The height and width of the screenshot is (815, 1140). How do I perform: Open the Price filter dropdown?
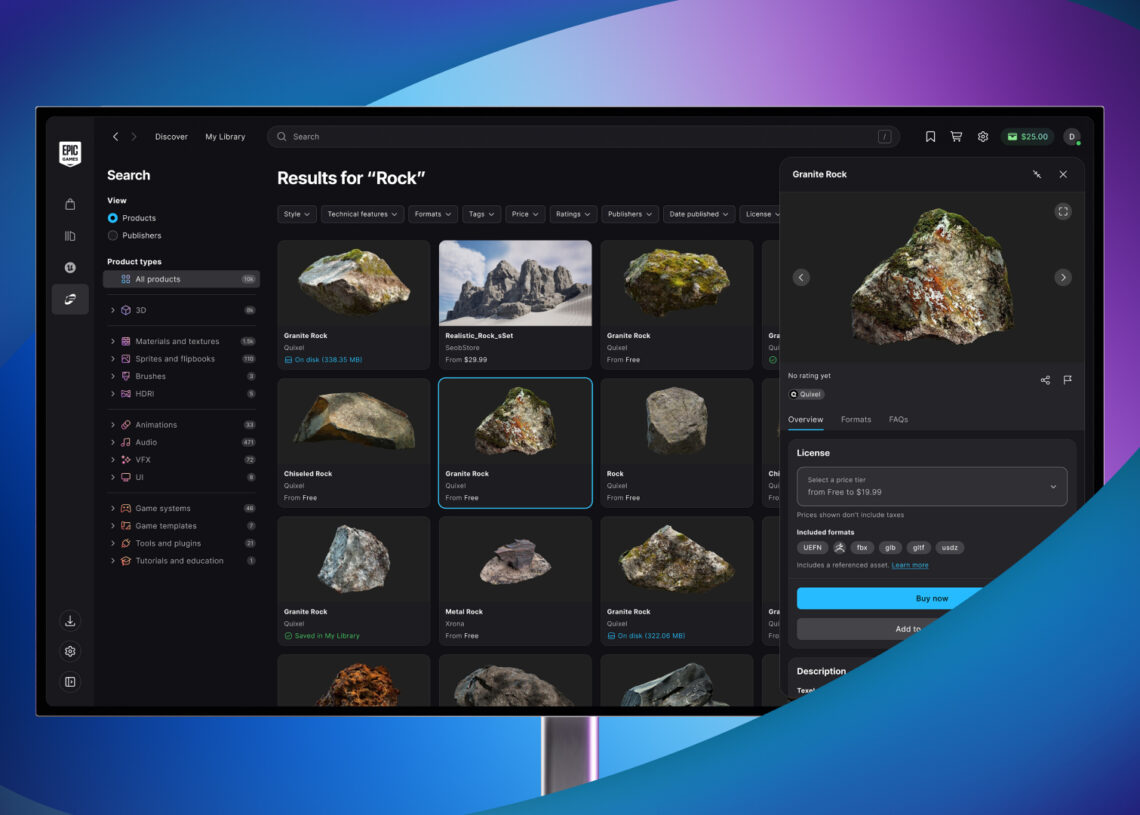[x=524, y=213]
